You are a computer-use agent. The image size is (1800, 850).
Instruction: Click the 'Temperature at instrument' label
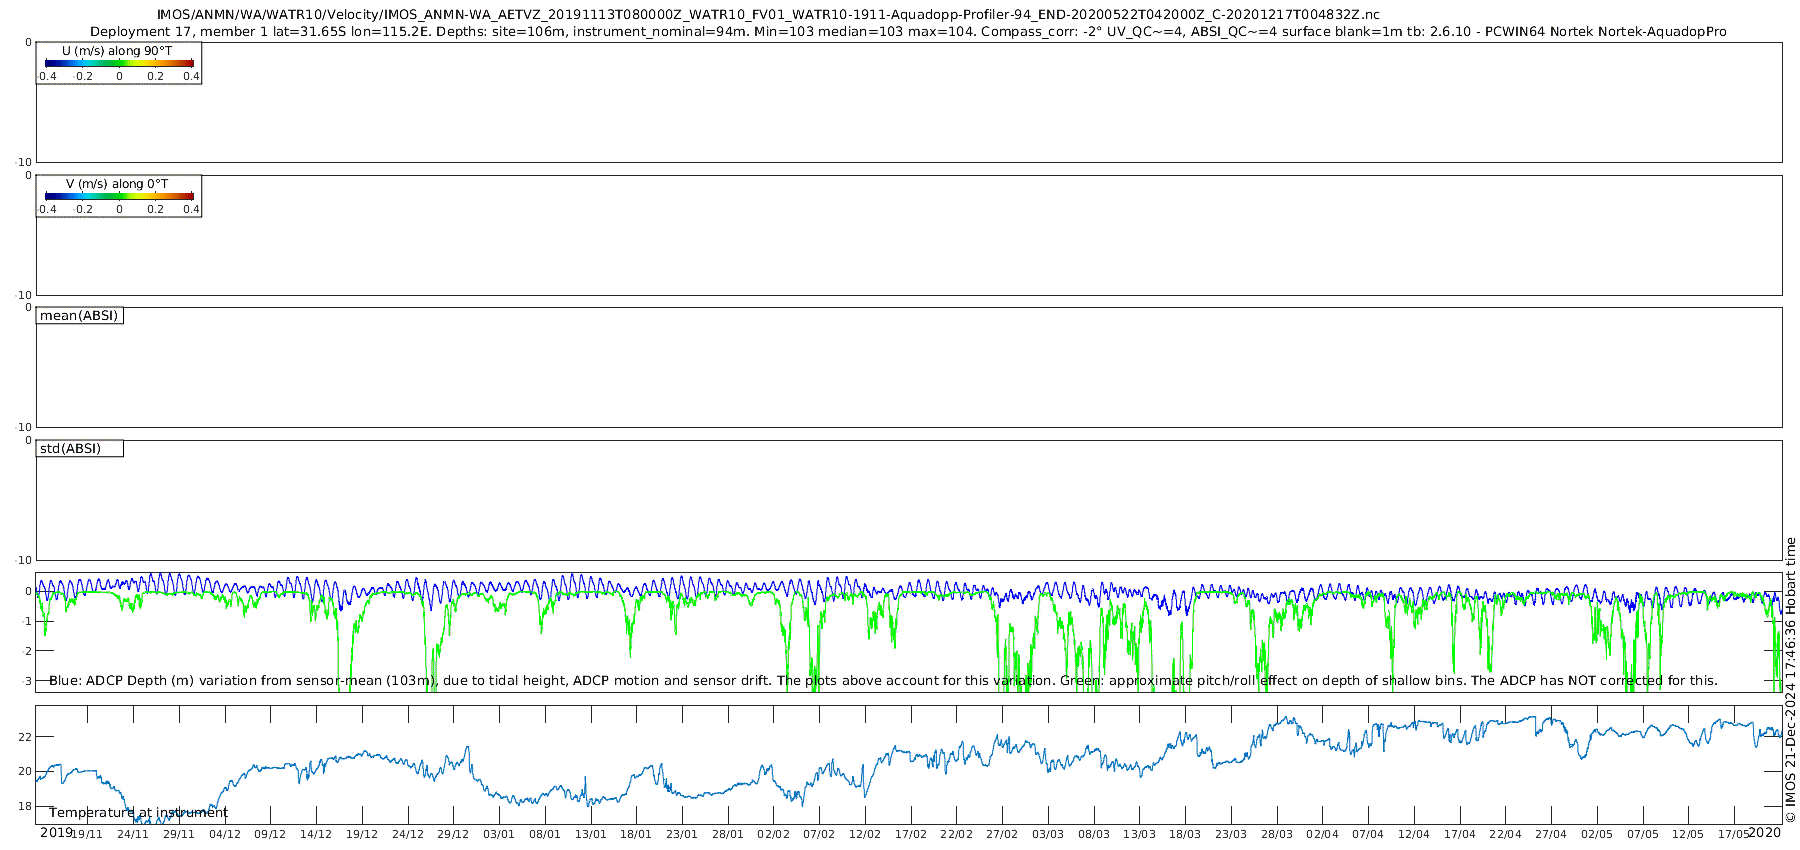pos(138,813)
